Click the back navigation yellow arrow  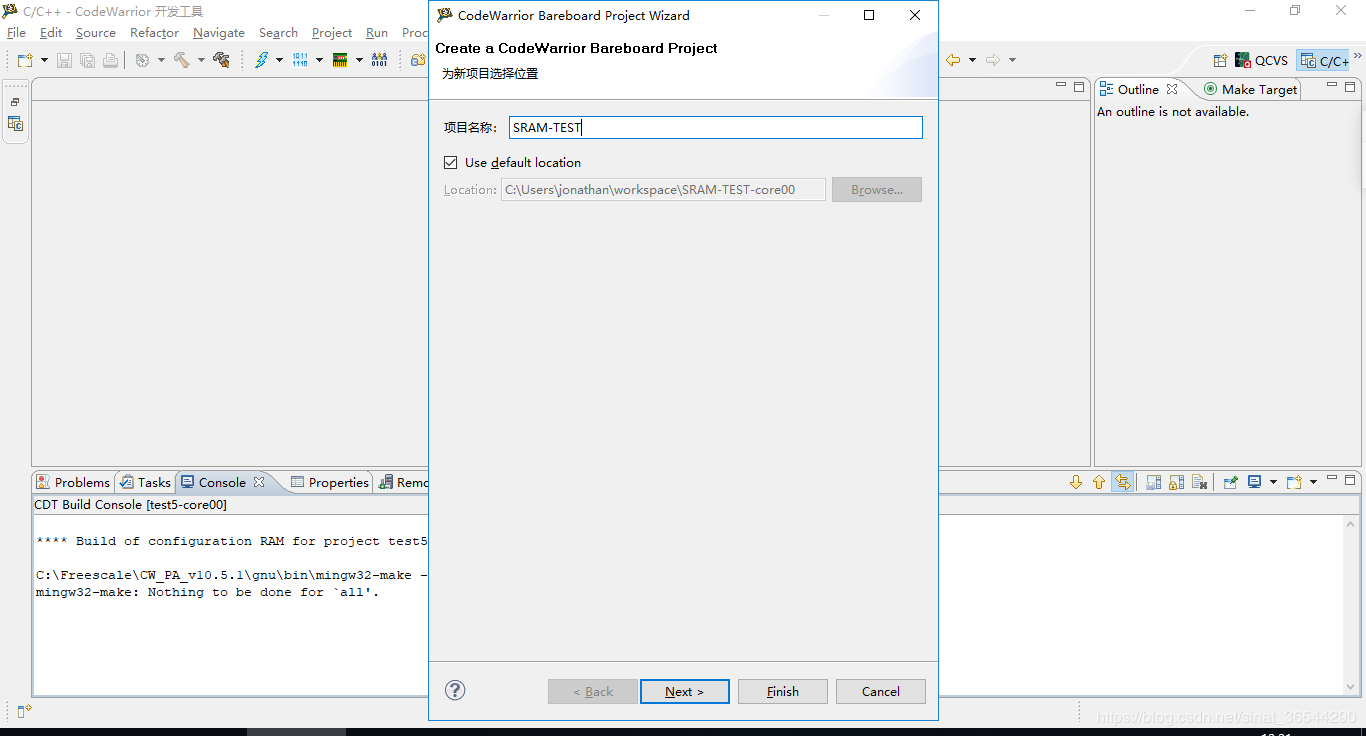coord(952,60)
